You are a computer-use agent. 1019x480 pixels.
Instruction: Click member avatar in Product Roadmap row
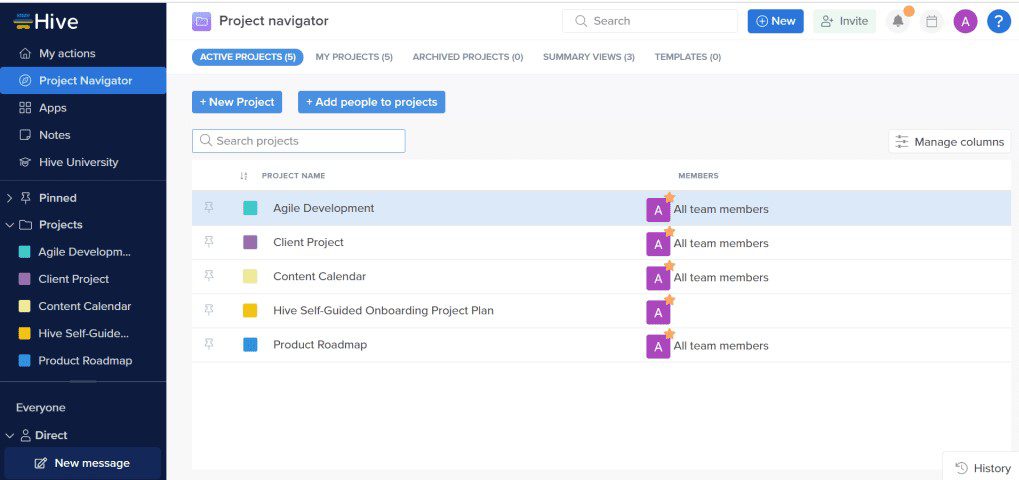[x=658, y=346]
